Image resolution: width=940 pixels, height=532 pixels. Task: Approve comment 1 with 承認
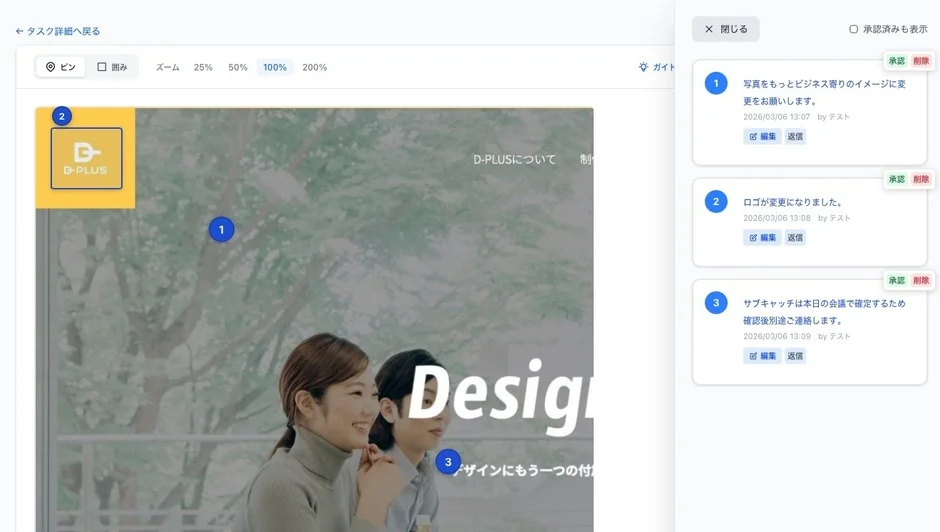click(x=897, y=61)
